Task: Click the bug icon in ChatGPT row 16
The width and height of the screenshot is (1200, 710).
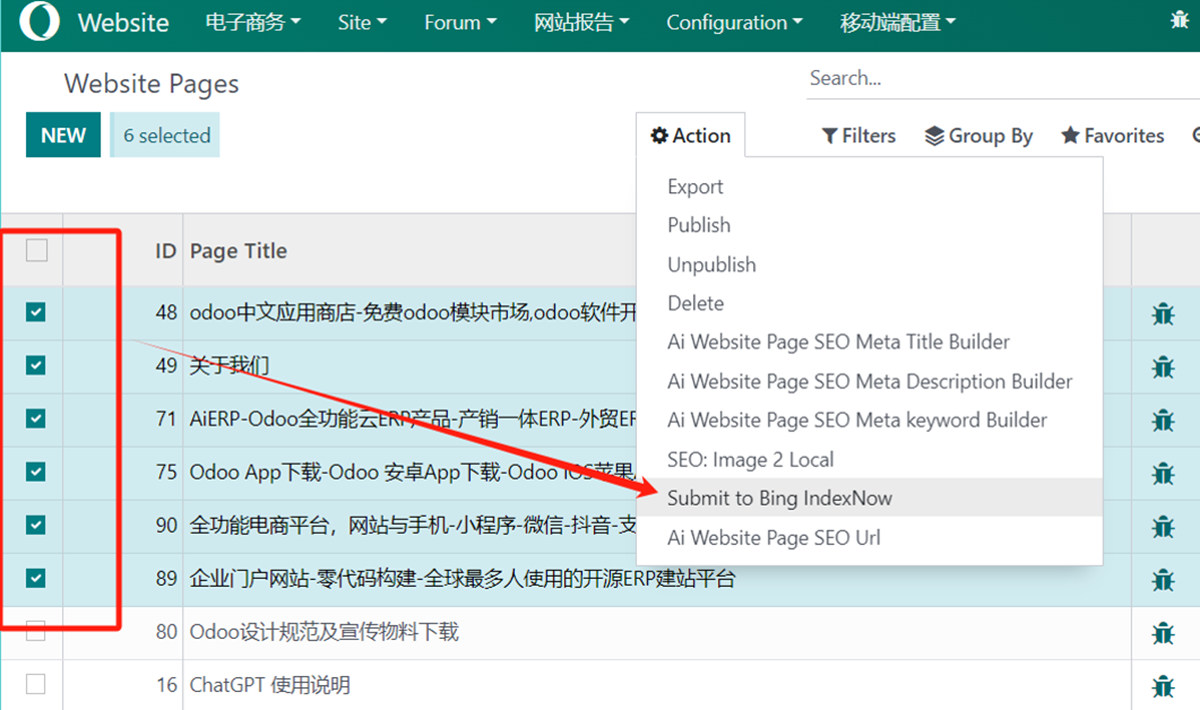Action: click(x=1162, y=686)
